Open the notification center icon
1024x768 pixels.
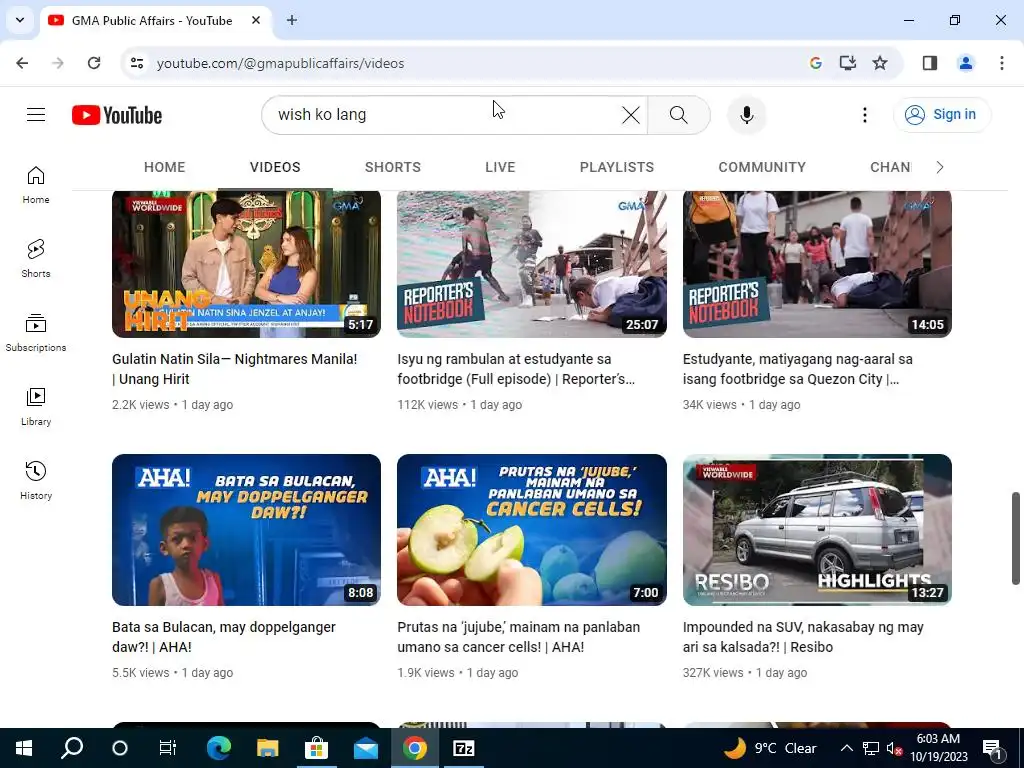(x=992, y=749)
